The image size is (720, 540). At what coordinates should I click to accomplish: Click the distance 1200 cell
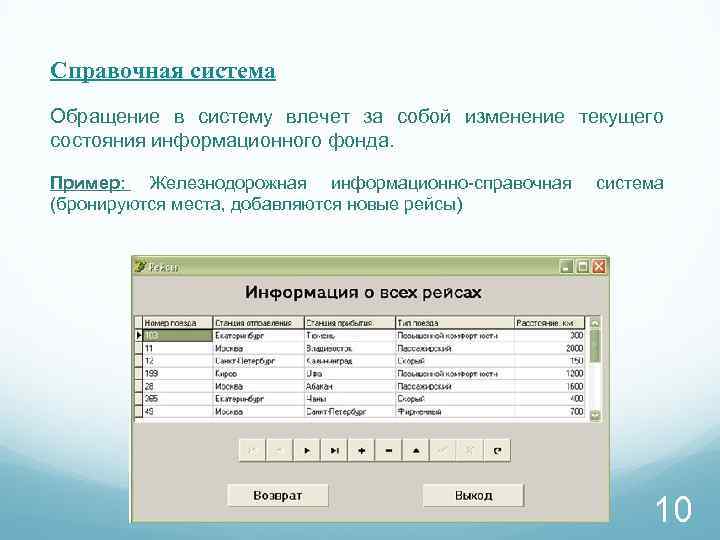coord(549,374)
